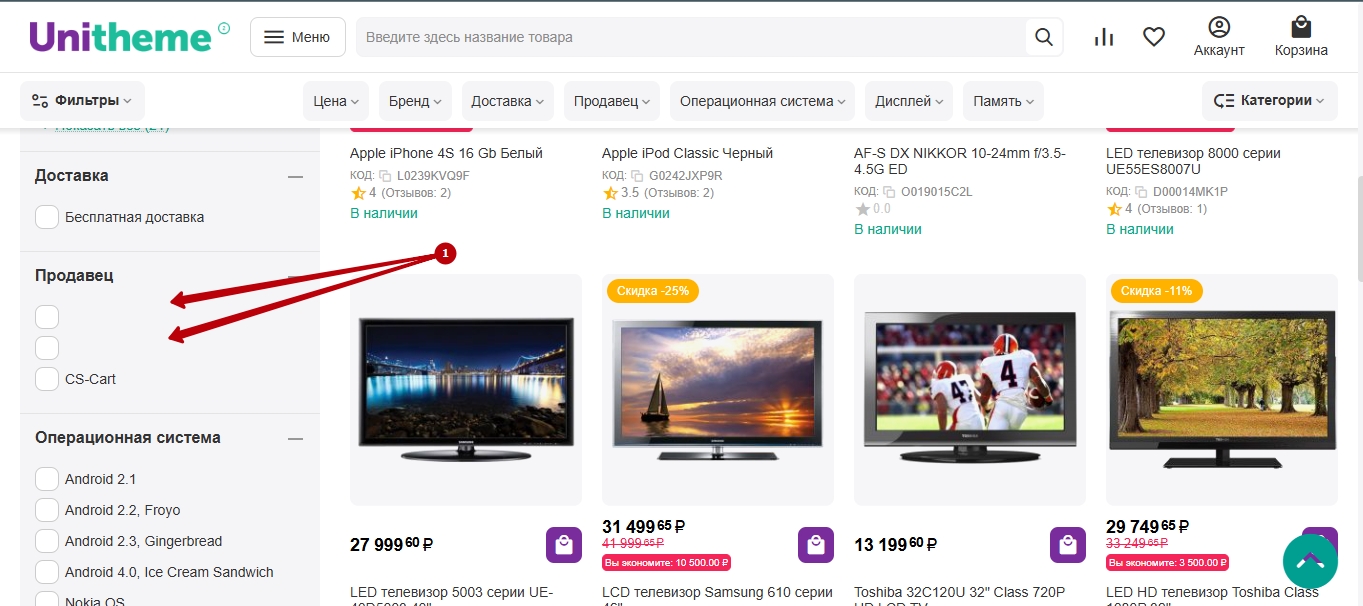Add LED телевизор 5003 to cart
This screenshot has height=606, width=1363.
click(x=564, y=545)
